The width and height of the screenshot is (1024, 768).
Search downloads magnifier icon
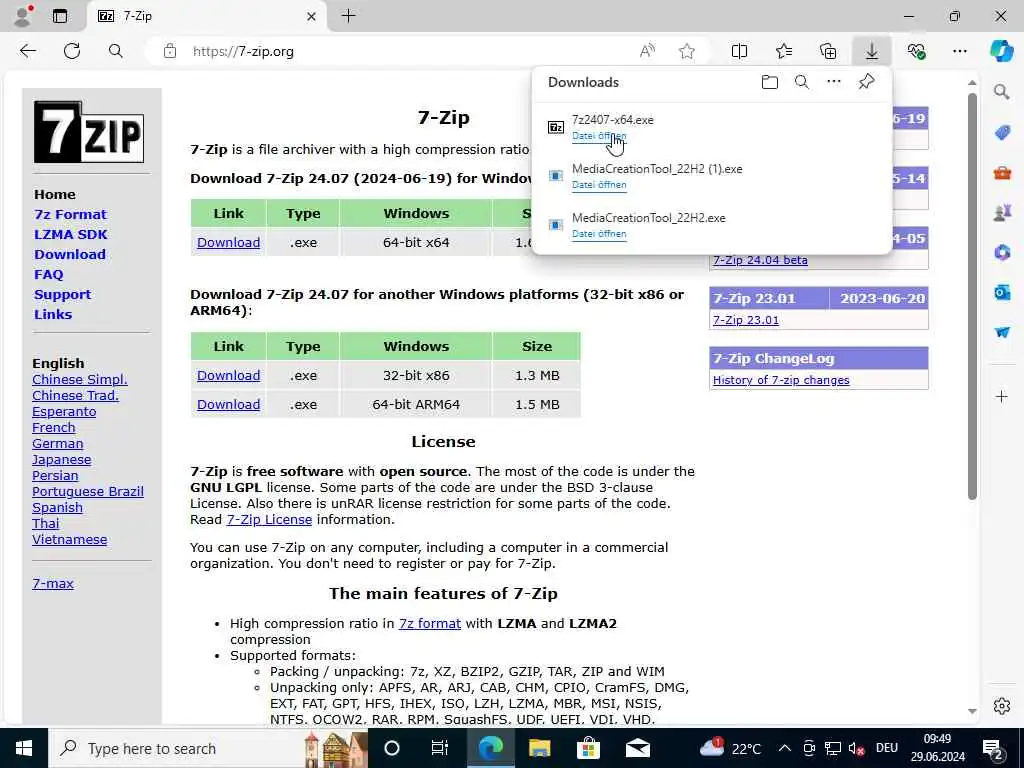[x=802, y=82]
